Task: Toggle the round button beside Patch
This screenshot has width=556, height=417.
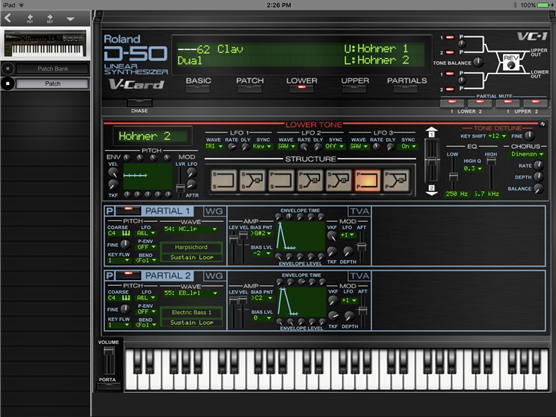Action: [x=7, y=84]
